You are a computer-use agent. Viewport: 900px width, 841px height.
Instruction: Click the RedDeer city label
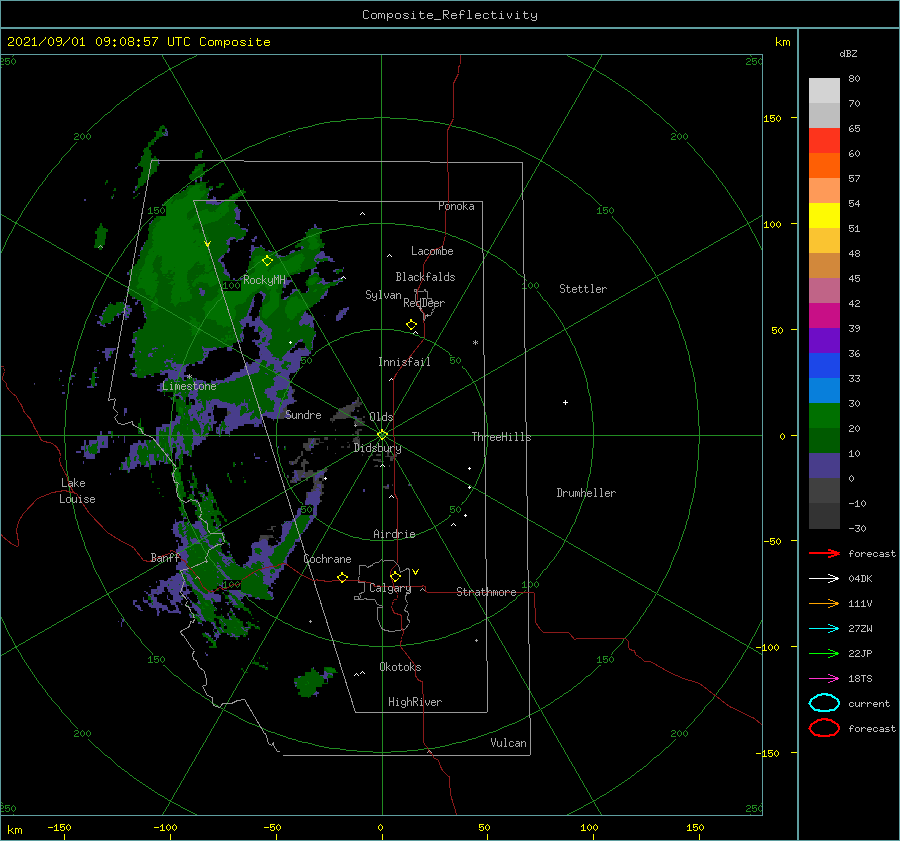tap(424, 303)
